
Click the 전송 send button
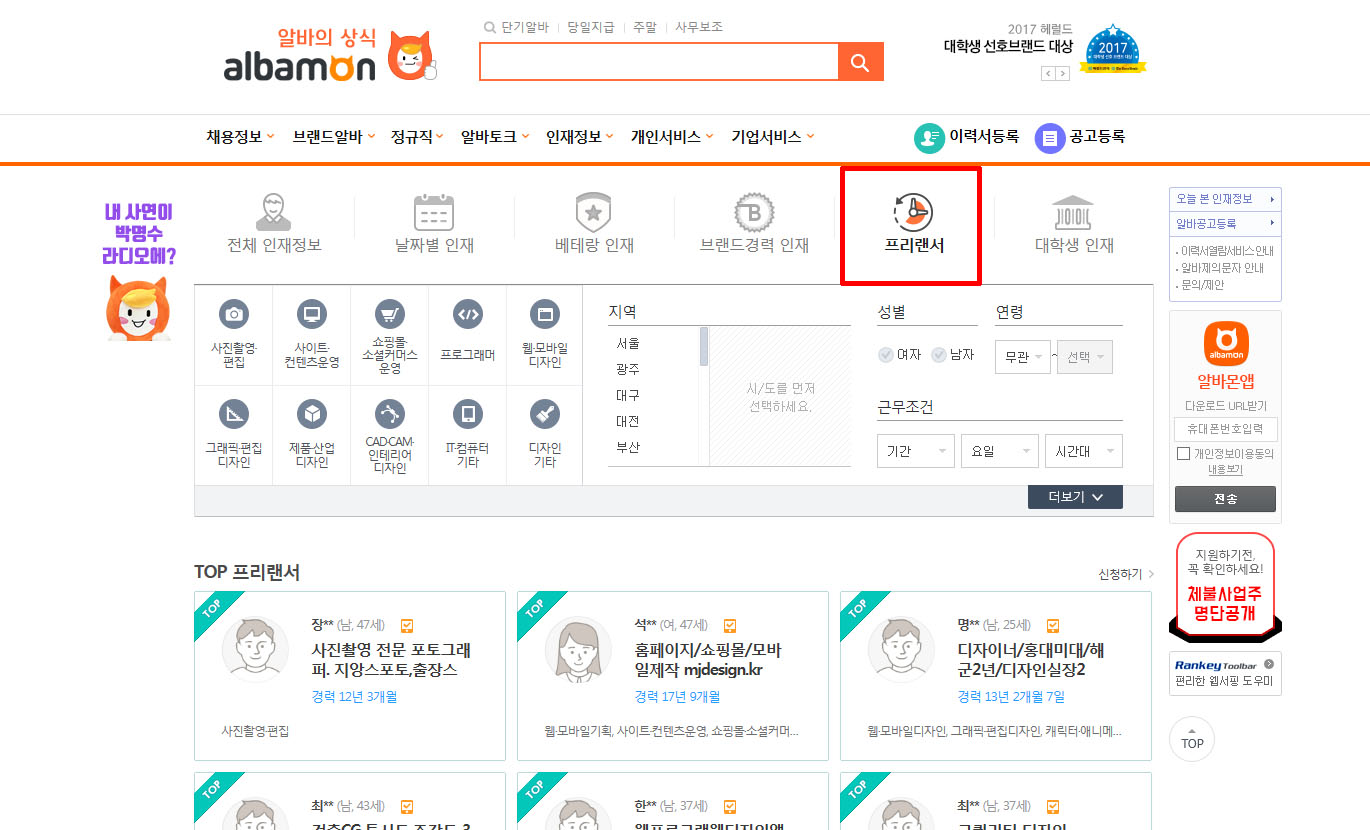pos(1225,499)
